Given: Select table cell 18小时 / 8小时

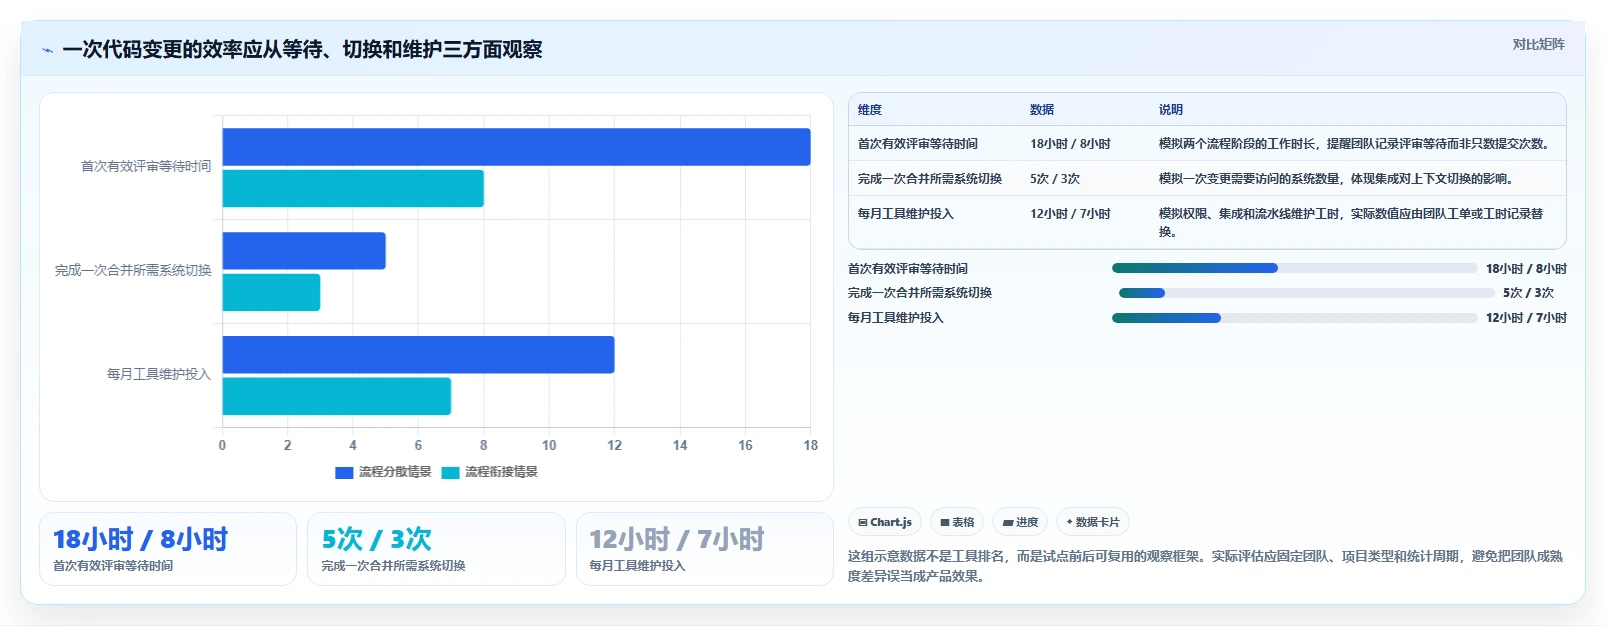Looking at the screenshot, I should (1070, 144).
